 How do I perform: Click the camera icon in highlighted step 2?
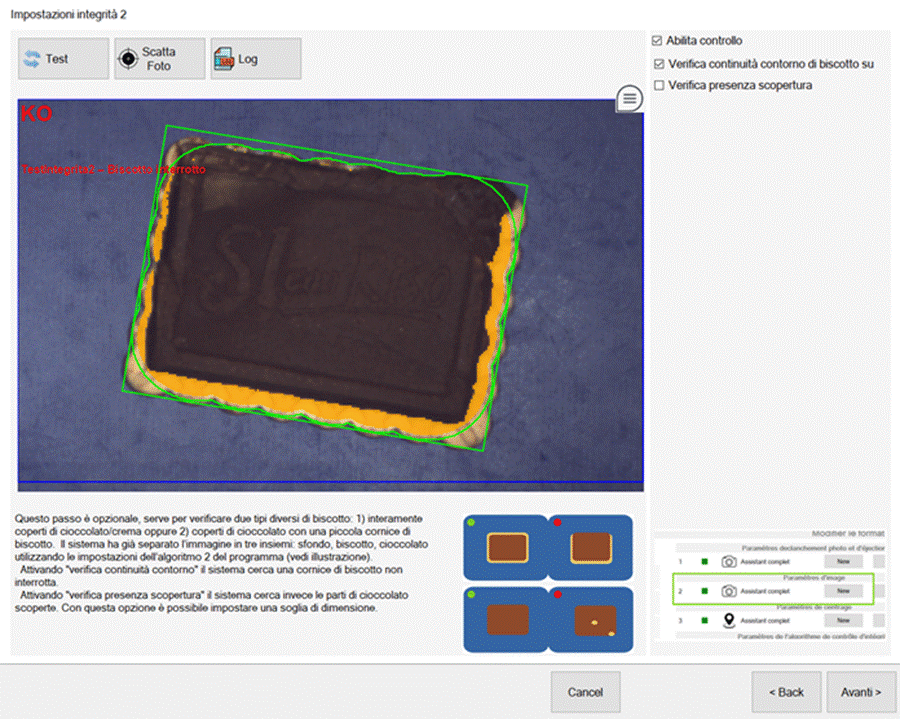tap(729, 591)
